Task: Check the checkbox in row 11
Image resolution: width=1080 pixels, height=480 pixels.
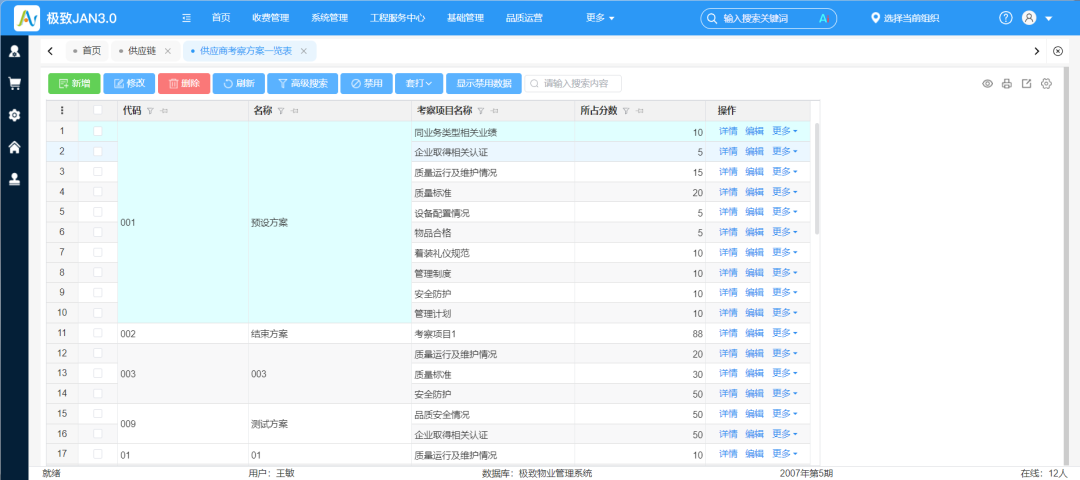Action: [x=98, y=333]
